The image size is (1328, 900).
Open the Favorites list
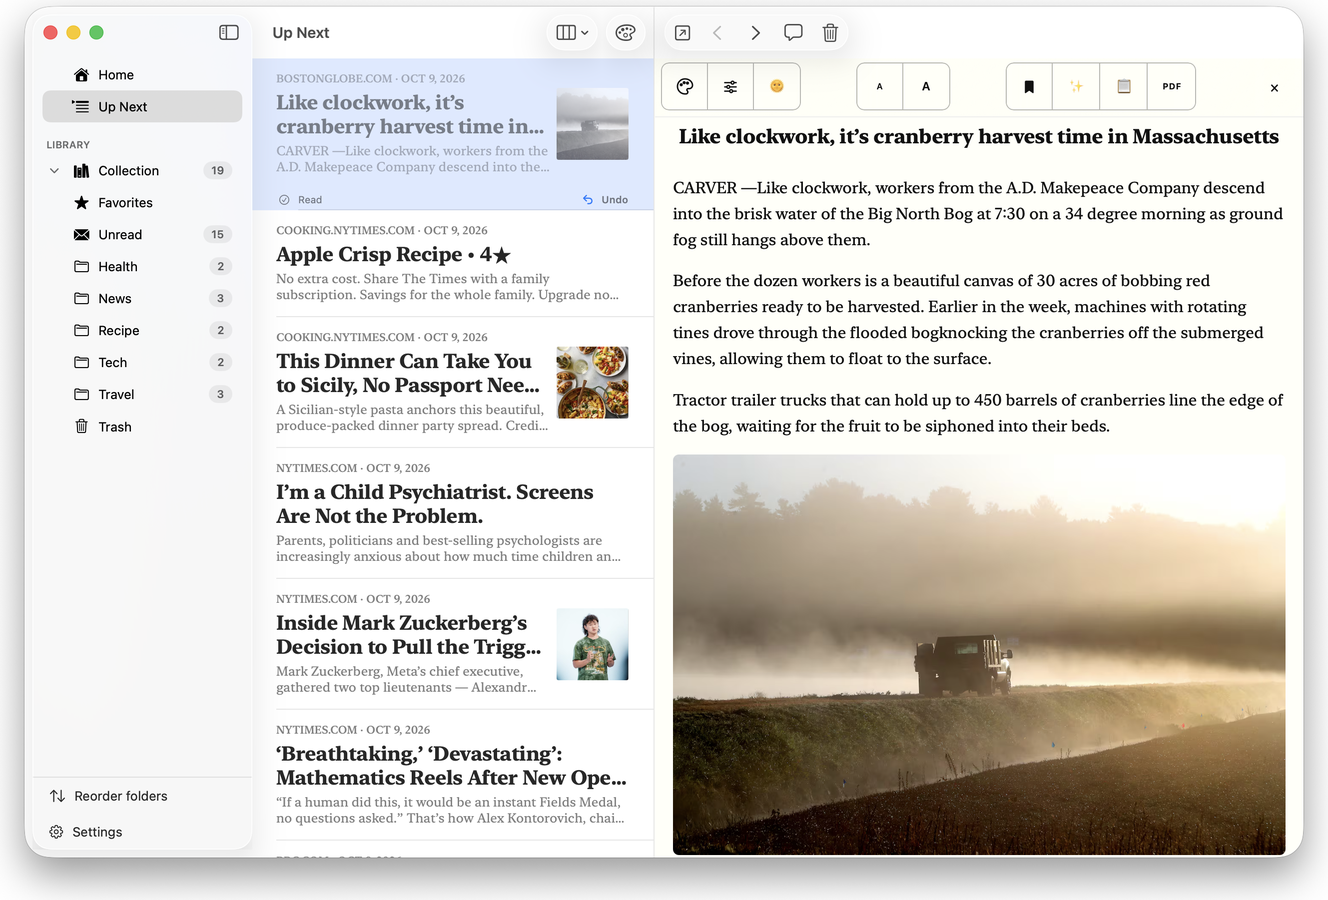[142, 203]
